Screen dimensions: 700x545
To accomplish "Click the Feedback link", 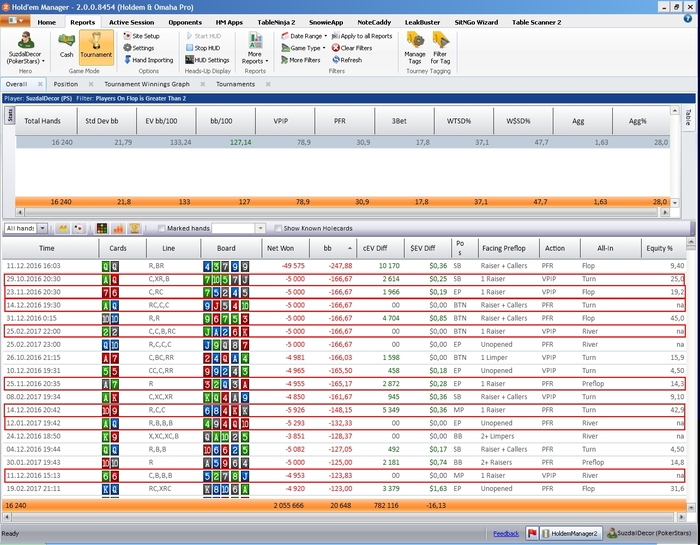I will coord(506,533).
